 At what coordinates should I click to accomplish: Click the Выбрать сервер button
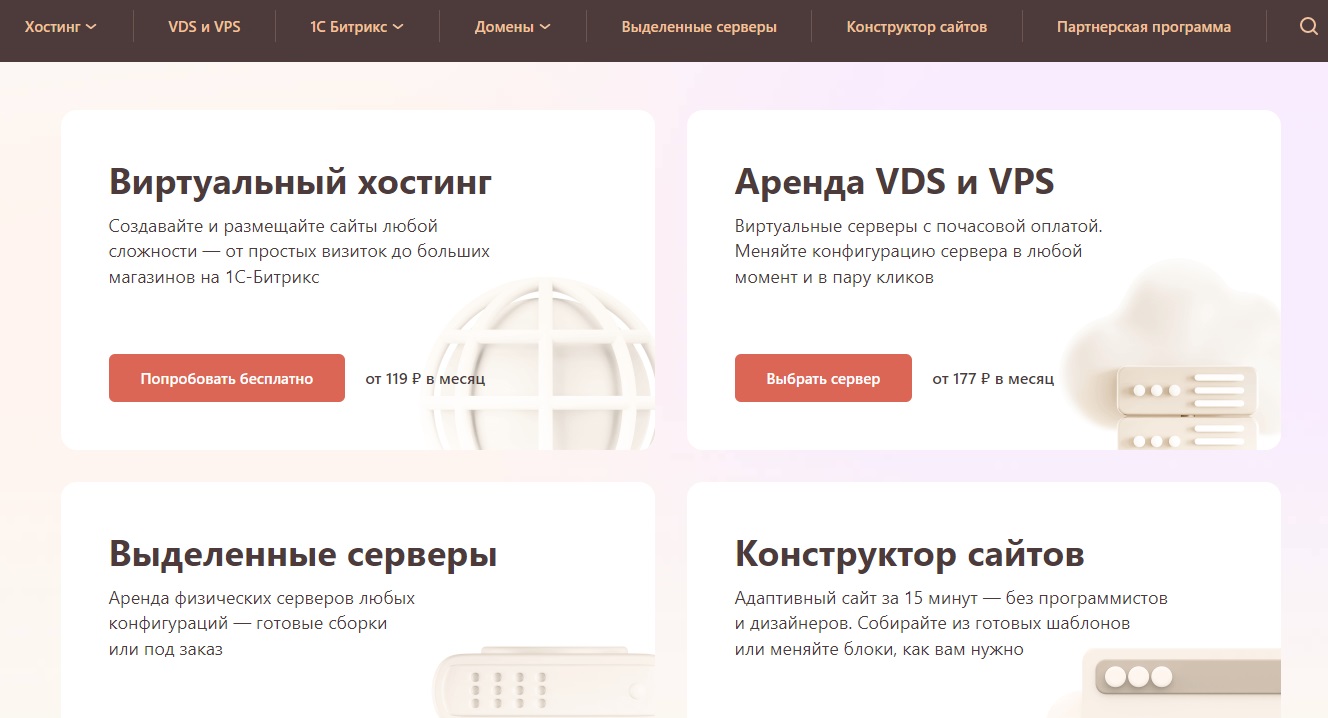(823, 378)
